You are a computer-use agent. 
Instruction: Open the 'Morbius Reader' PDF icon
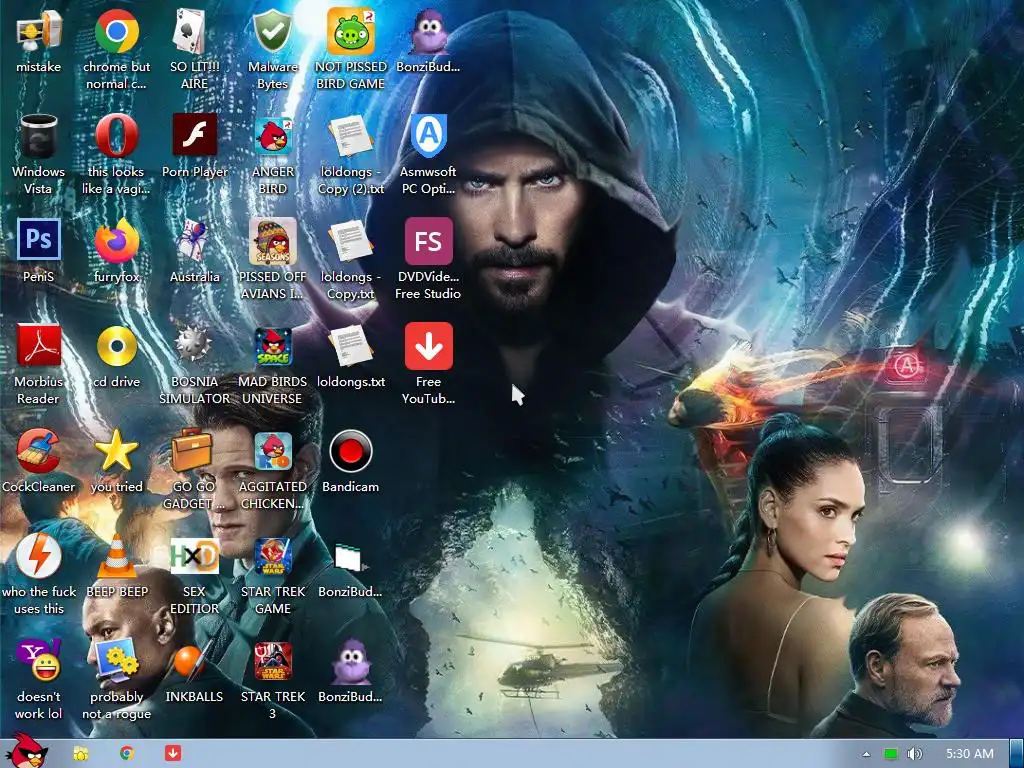coord(39,345)
